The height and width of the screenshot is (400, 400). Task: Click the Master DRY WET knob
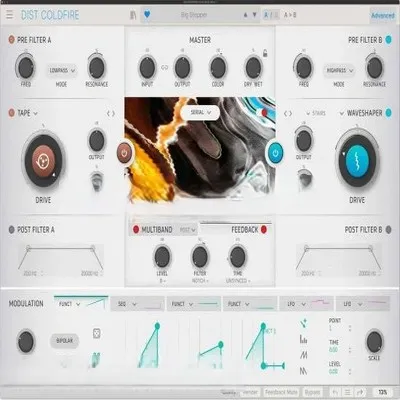pyautogui.click(x=253, y=68)
